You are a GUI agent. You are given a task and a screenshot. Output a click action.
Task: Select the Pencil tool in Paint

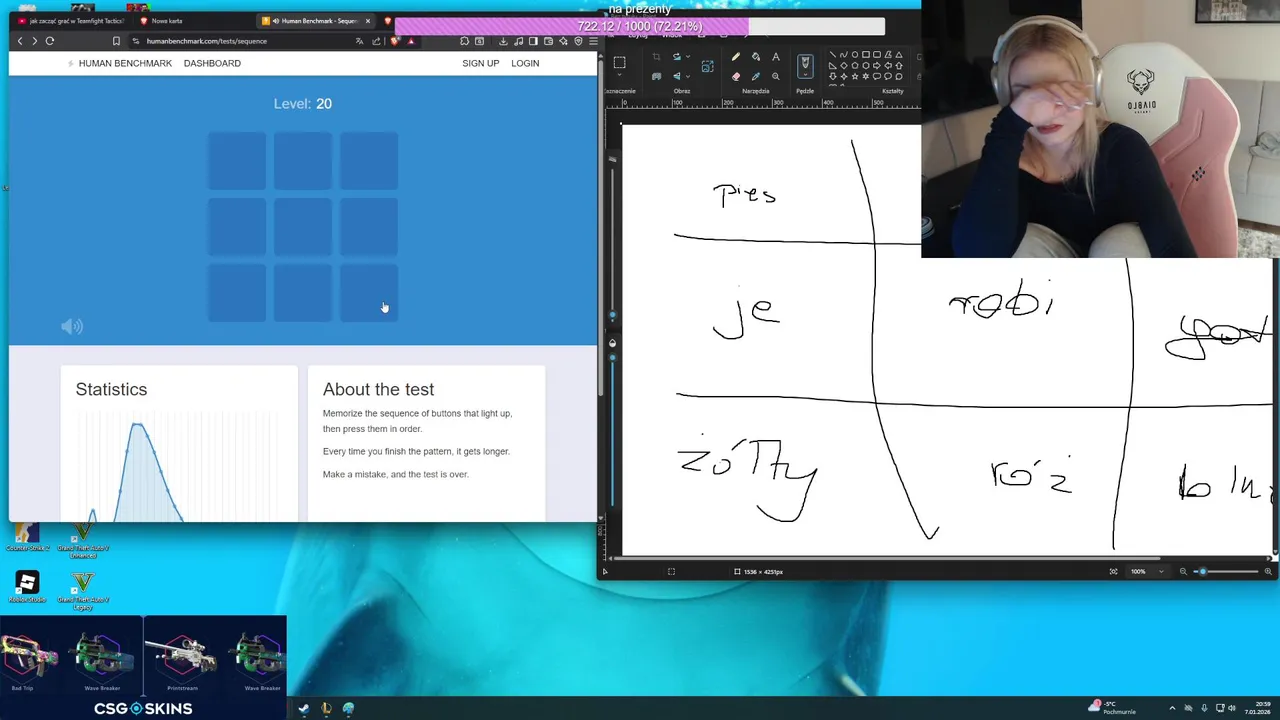(736, 57)
